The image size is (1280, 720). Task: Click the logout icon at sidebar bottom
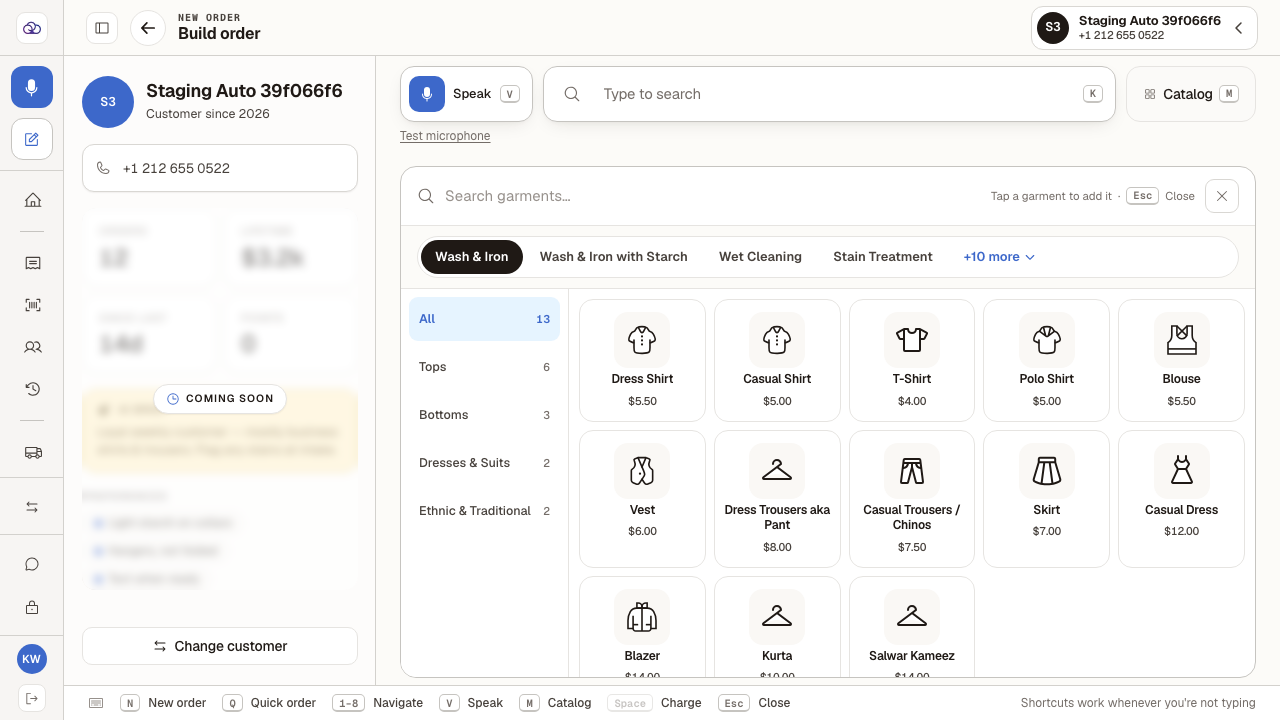coord(32,698)
